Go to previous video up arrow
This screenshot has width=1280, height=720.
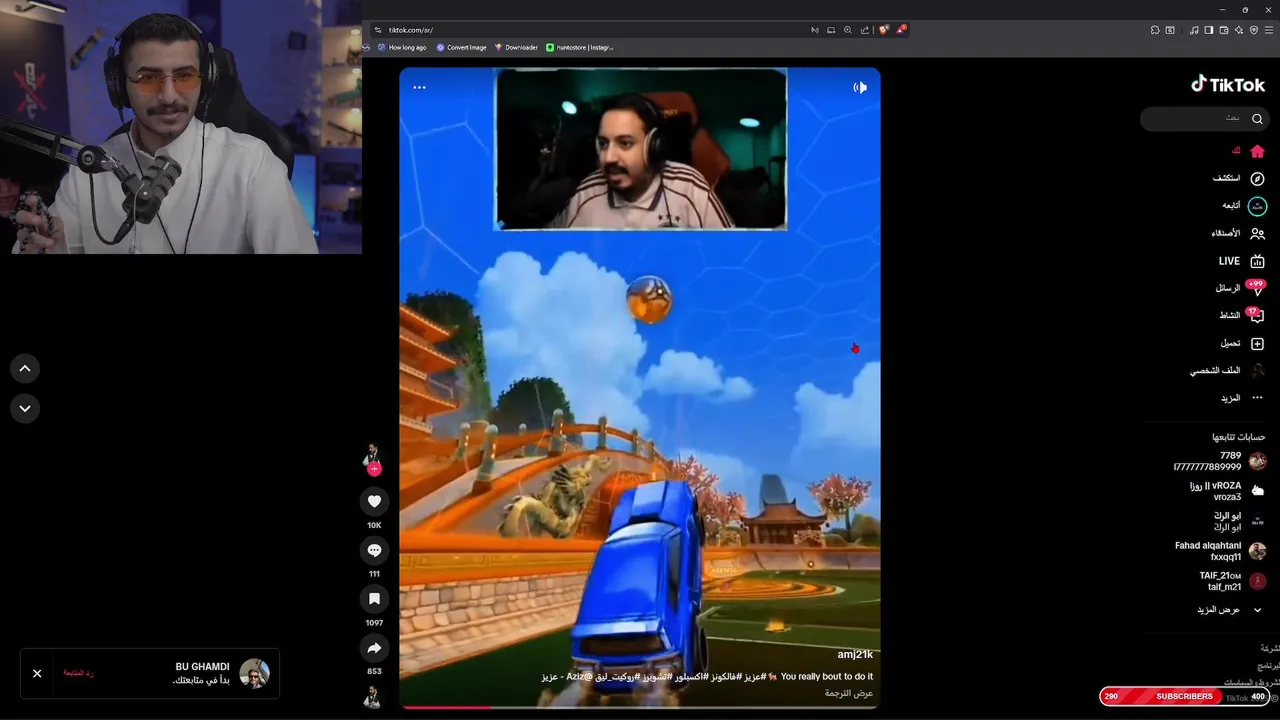25,369
